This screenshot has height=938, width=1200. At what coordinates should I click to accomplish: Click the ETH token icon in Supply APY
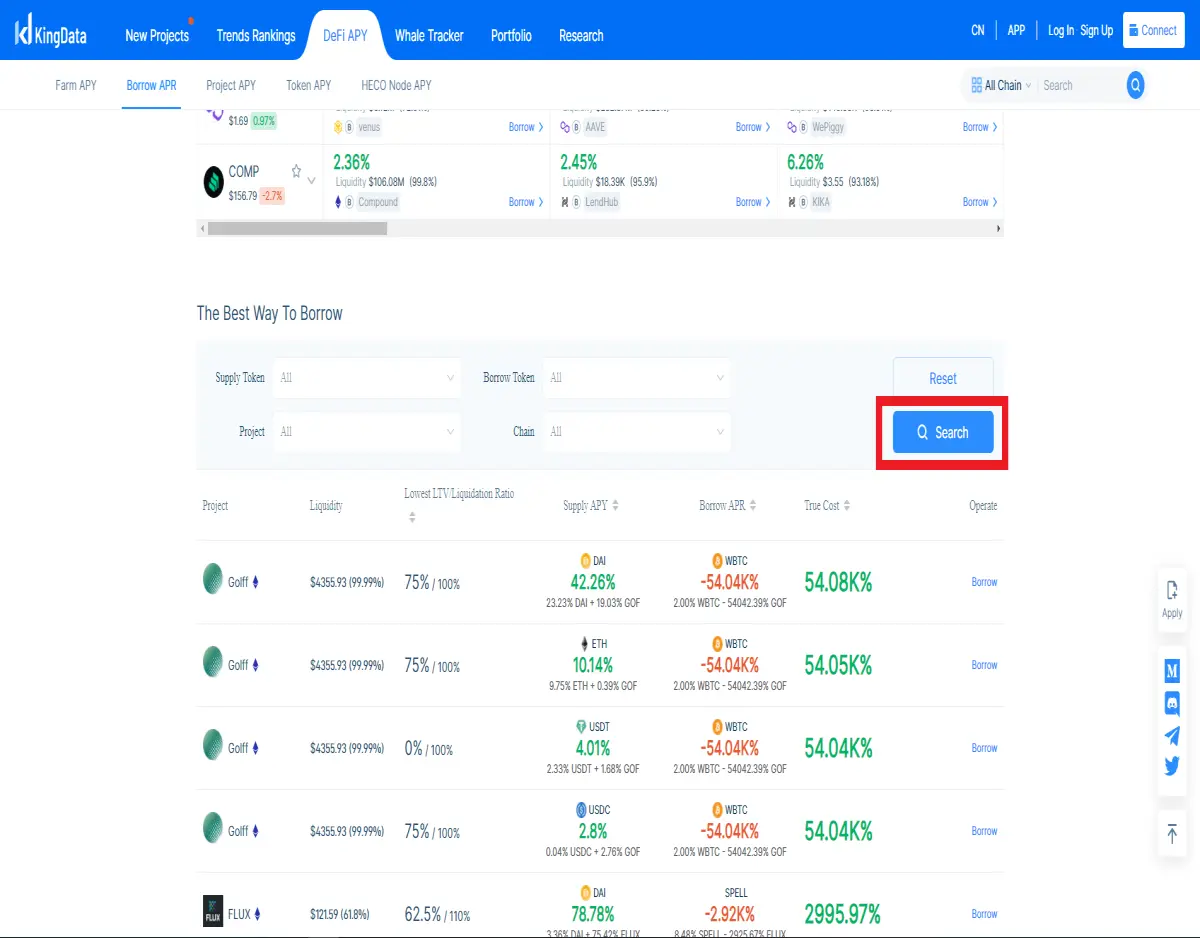tap(585, 644)
